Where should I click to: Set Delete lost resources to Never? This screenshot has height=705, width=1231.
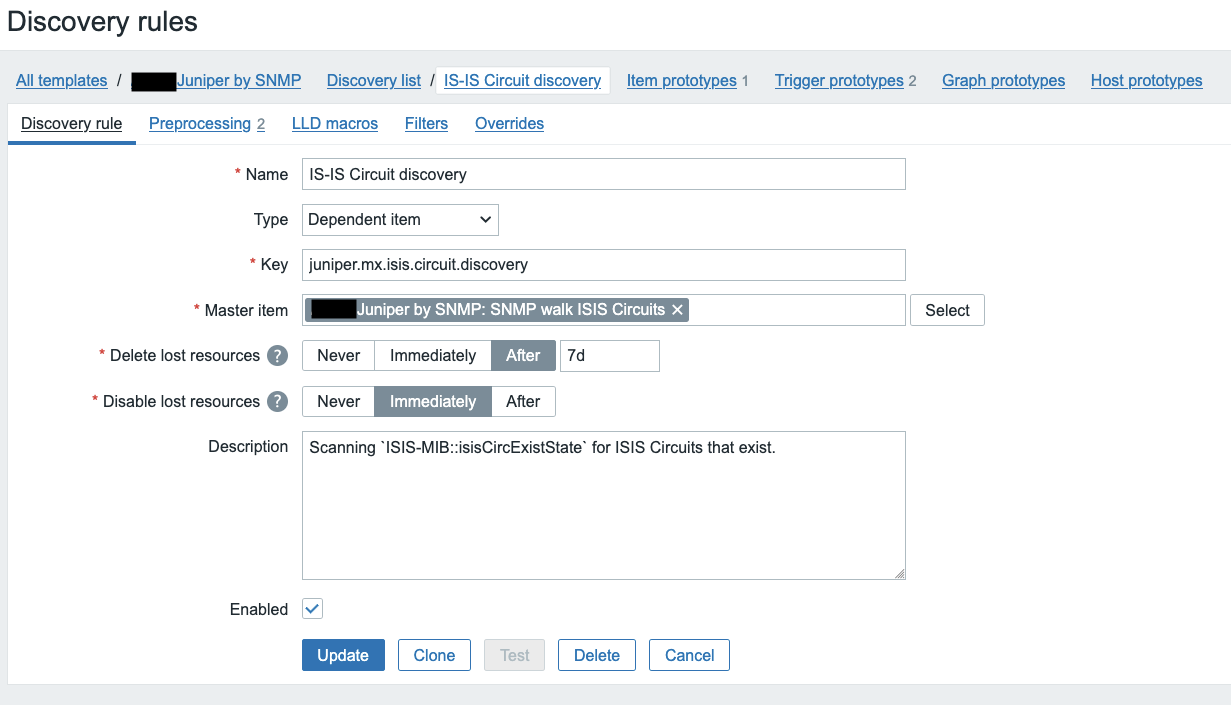tap(338, 356)
